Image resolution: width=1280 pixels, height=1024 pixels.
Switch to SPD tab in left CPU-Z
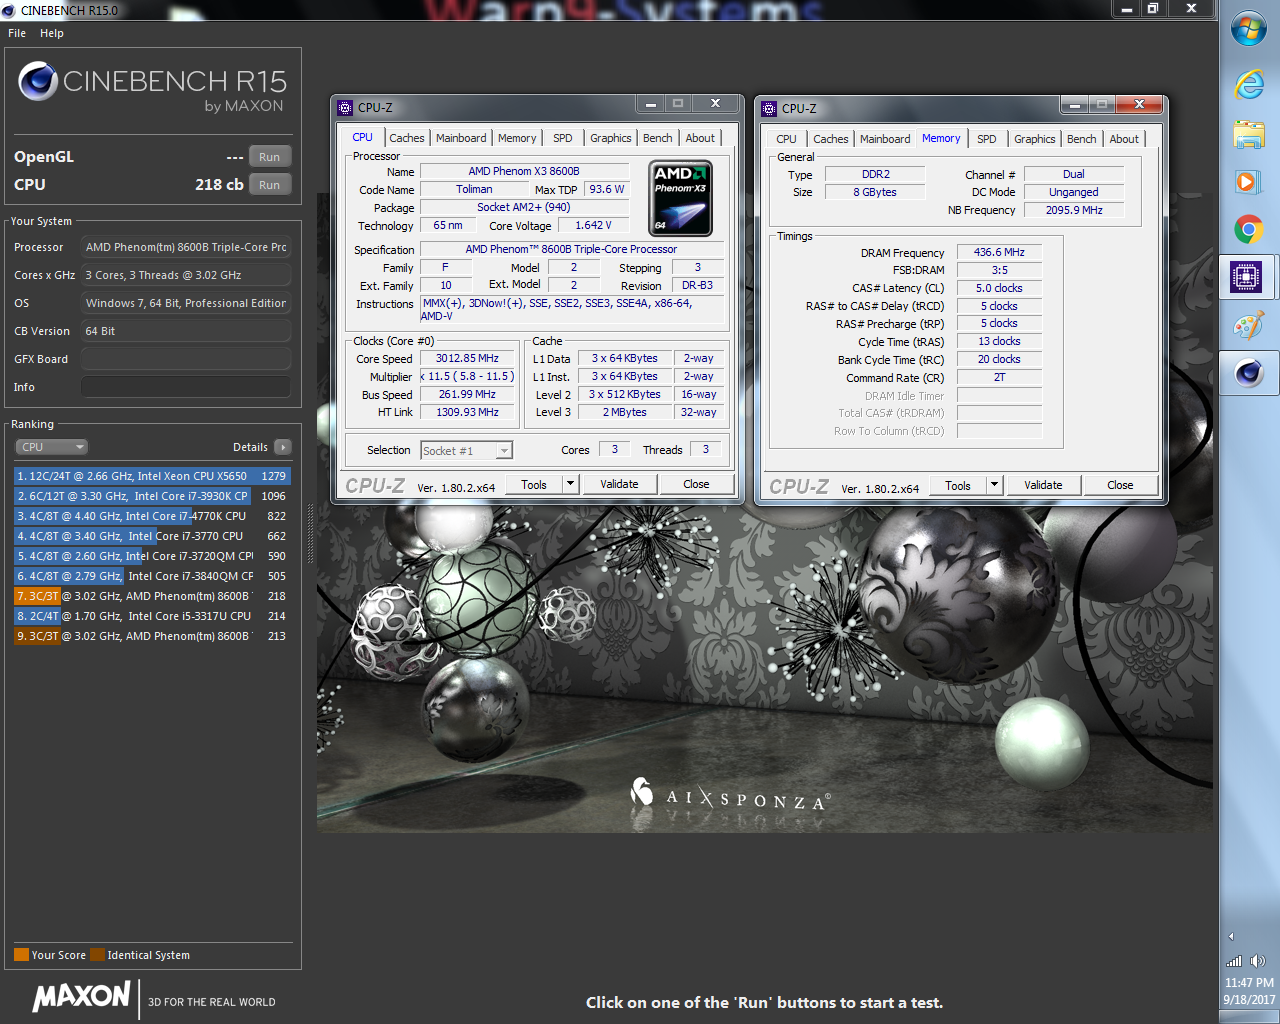pos(563,138)
